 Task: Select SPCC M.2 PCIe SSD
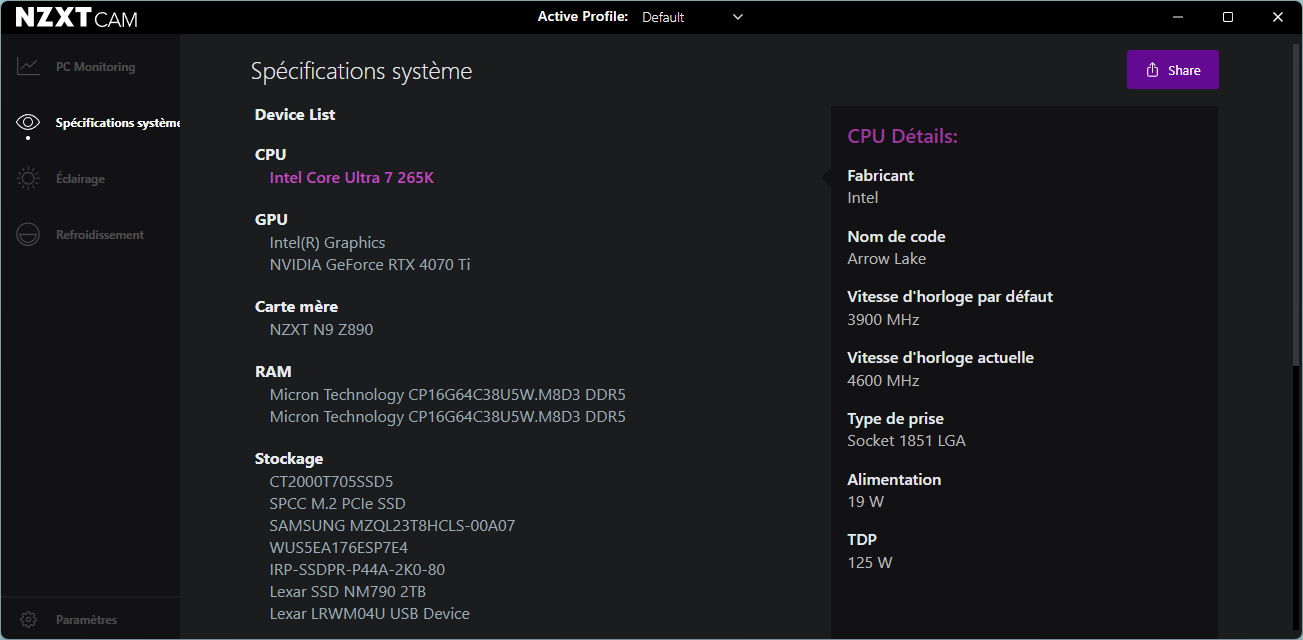tap(337, 504)
